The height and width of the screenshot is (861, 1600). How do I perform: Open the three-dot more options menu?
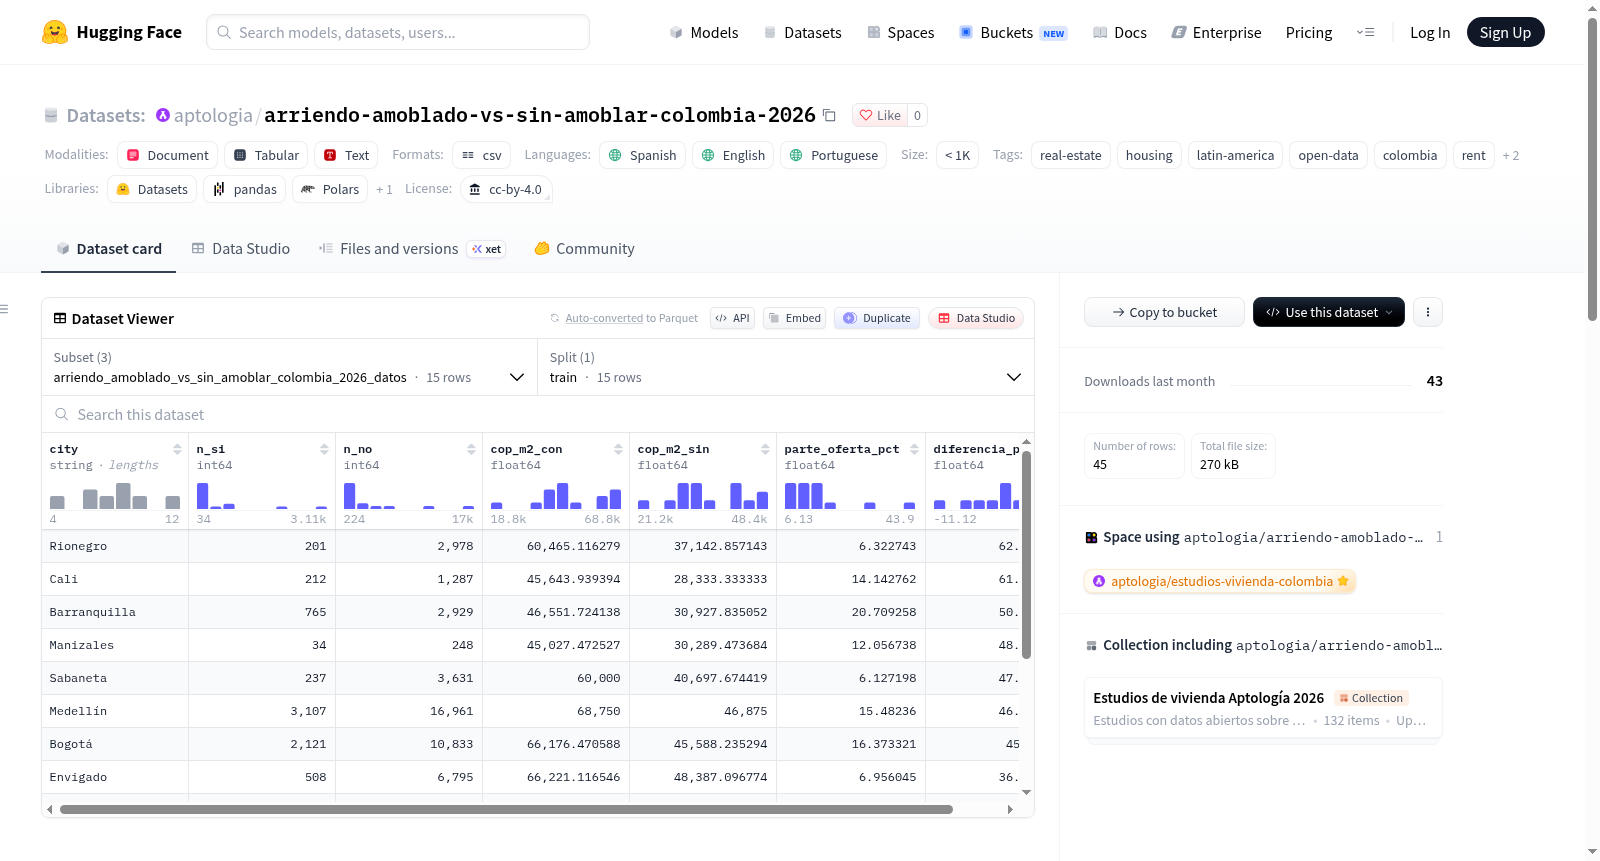[1428, 312]
